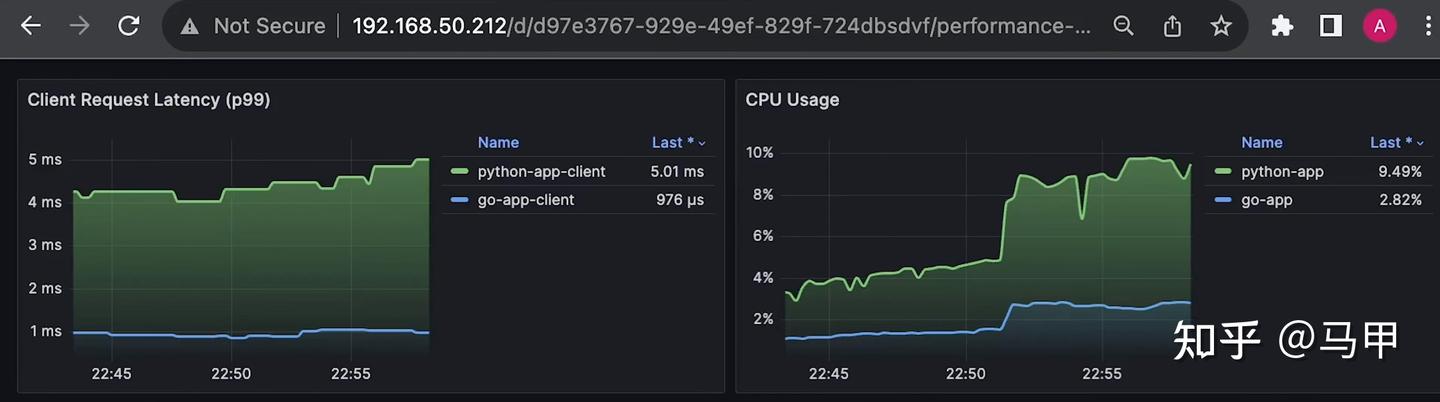Click the browser forward arrow
This screenshot has height=402, width=1440.
click(x=79, y=26)
